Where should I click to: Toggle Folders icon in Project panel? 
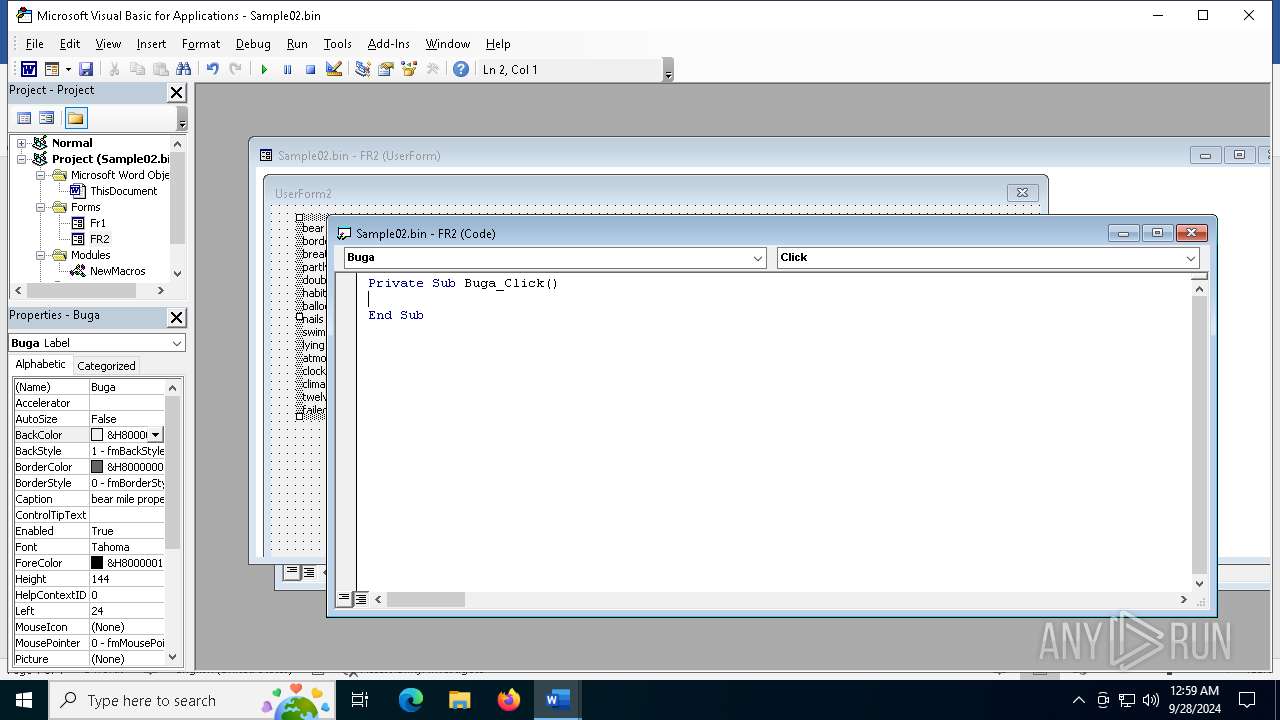[76, 118]
